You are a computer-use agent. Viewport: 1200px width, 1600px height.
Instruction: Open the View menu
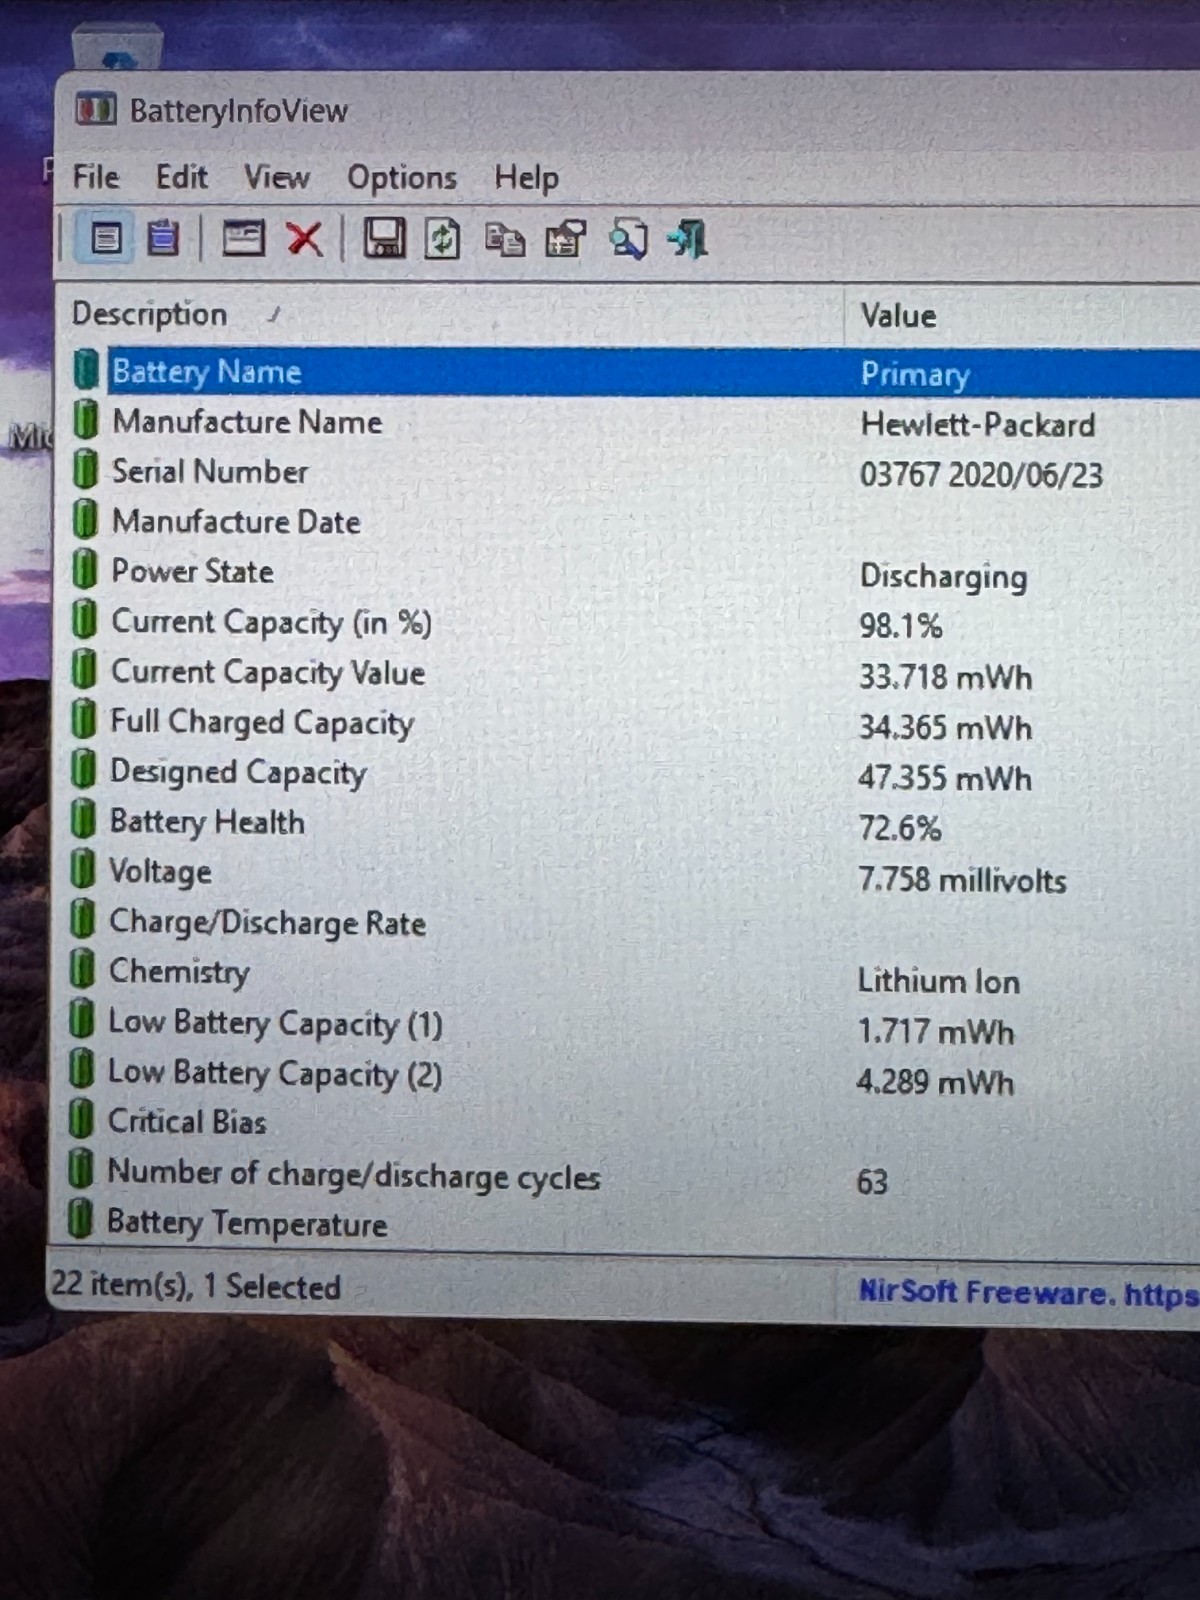point(276,178)
